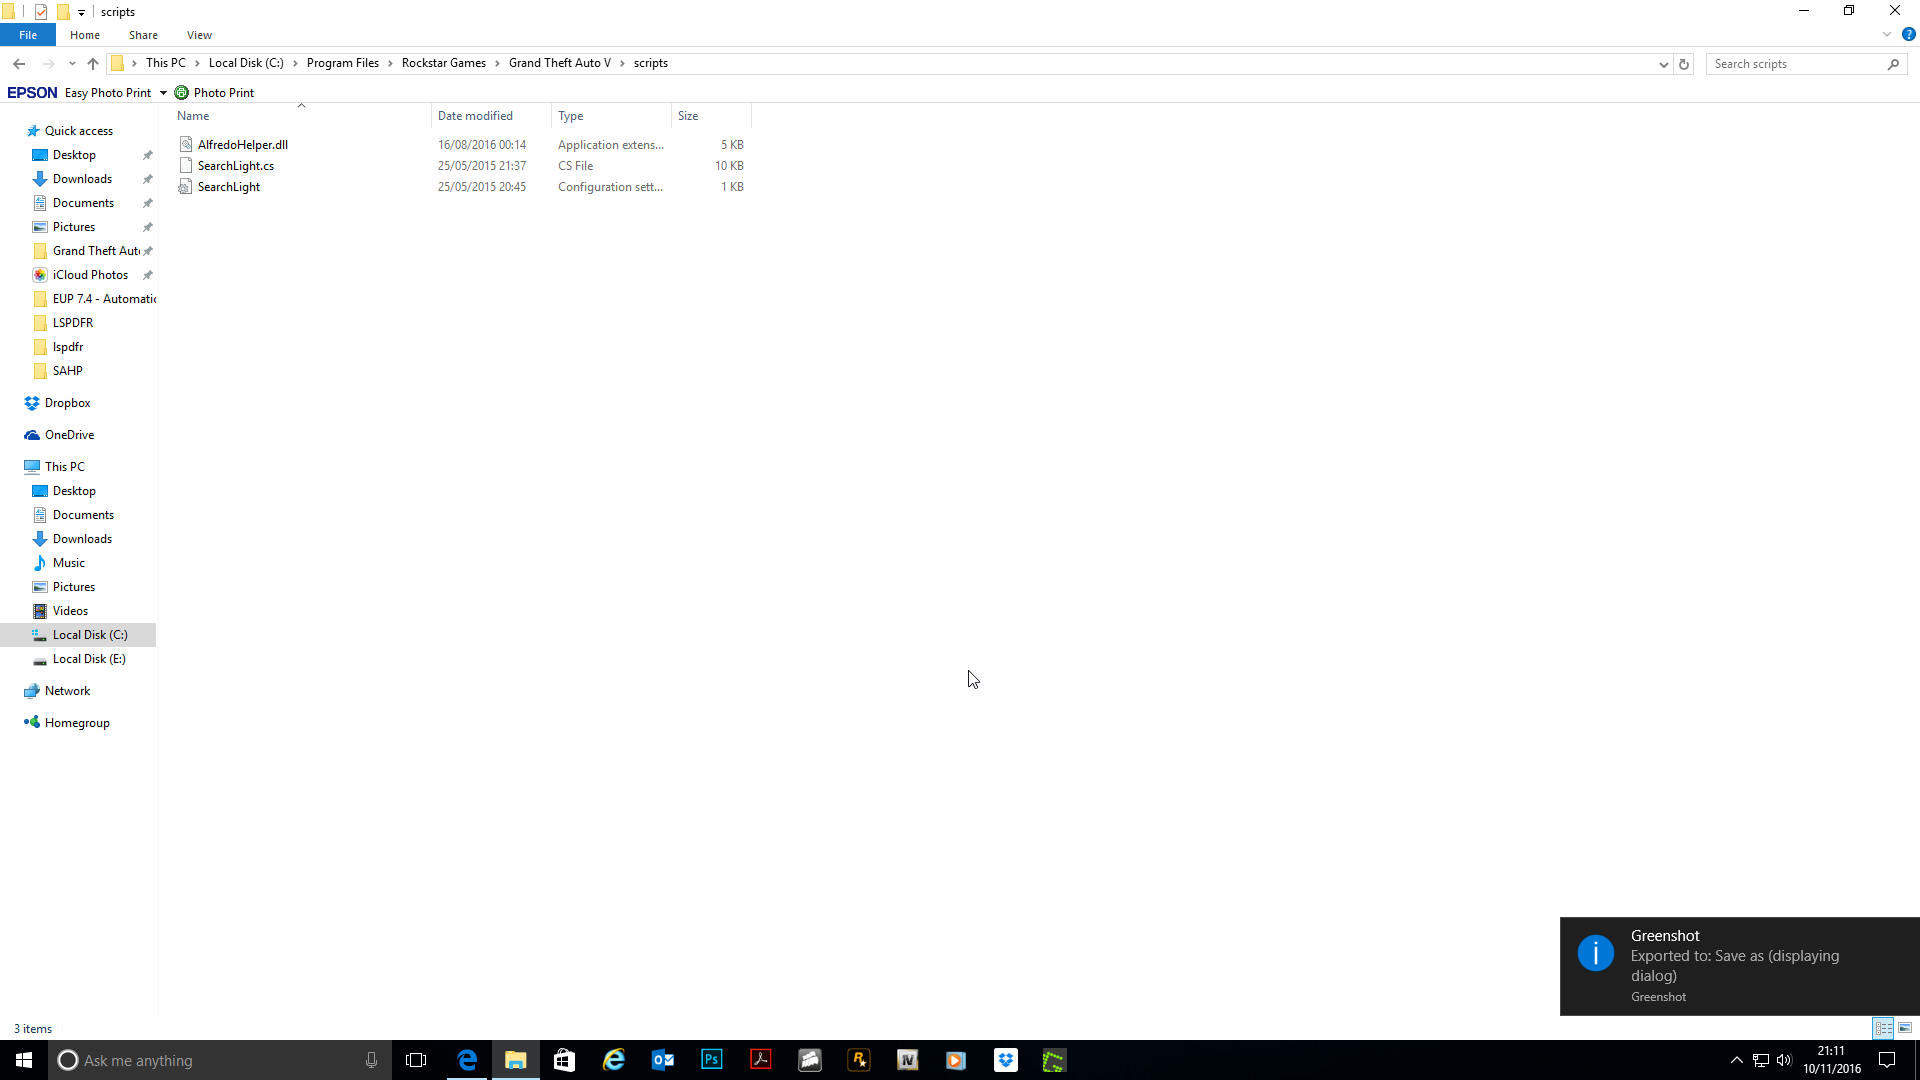The height and width of the screenshot is (1080, 1920).
Task: Sort files by Date modified column
Action: (x=475, y=116)
